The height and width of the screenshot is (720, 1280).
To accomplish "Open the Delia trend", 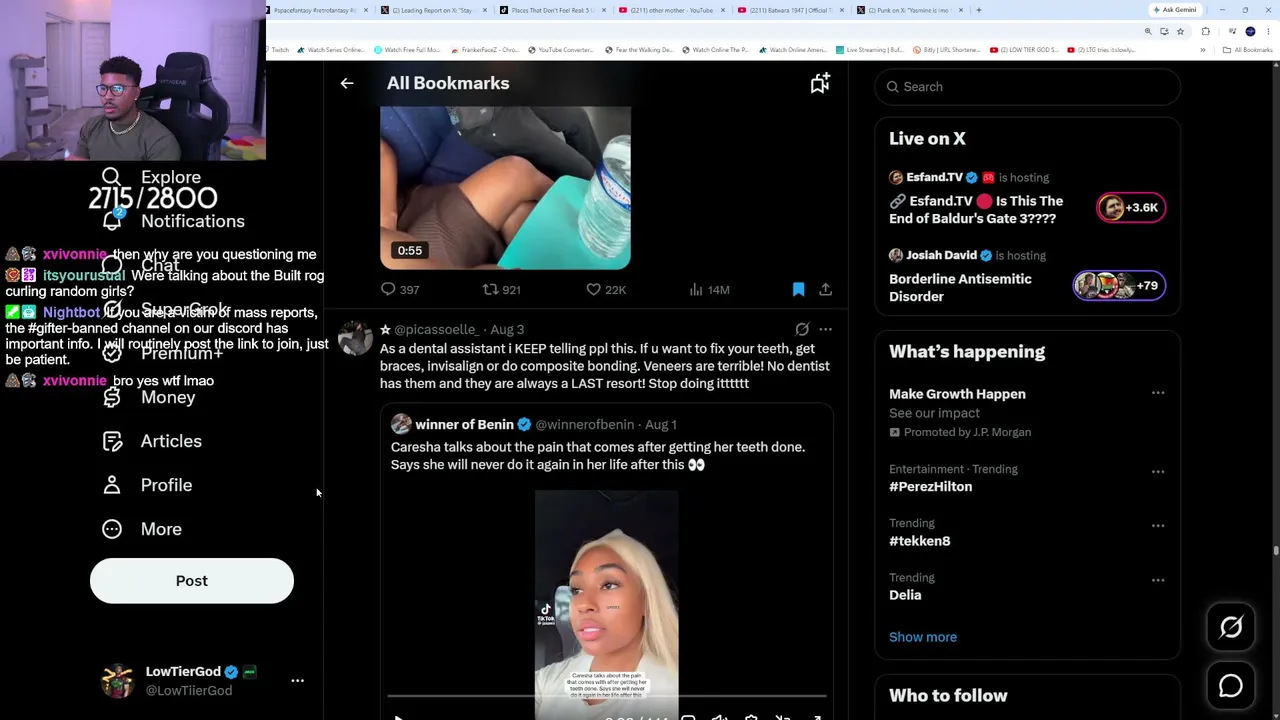I will click(x=905, y=595).
